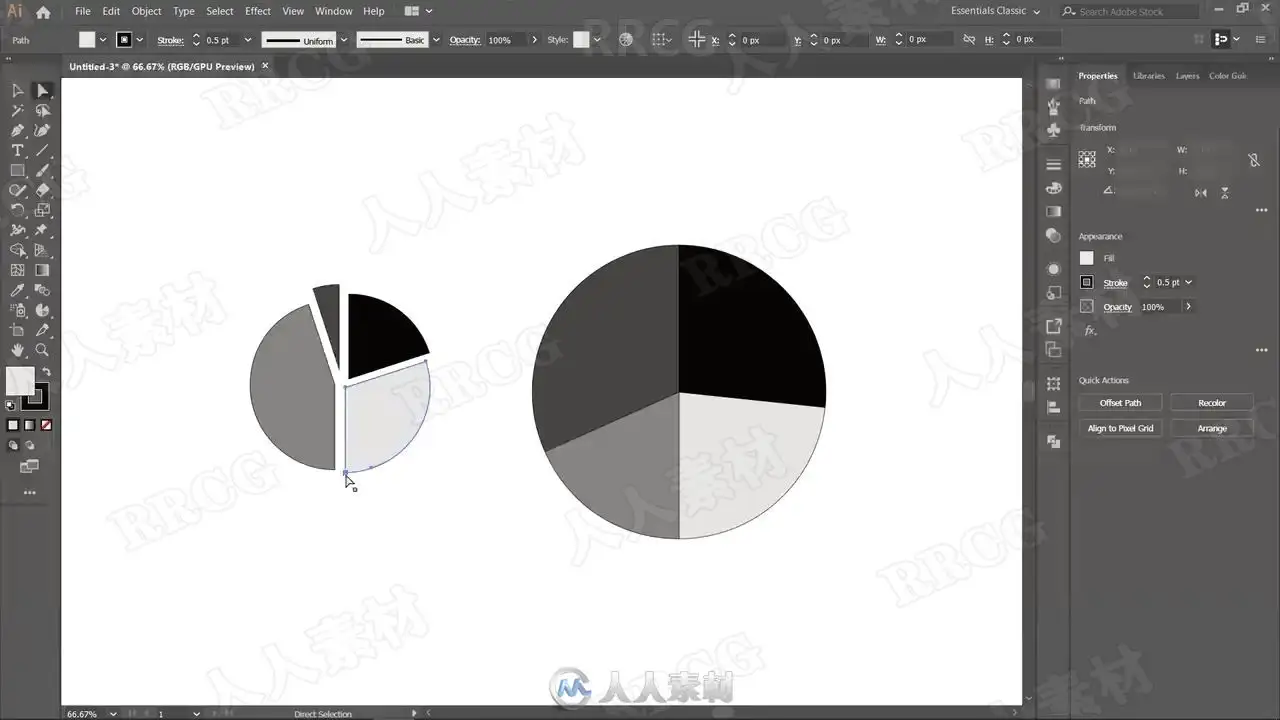1280x720 pixels.
Task: Activate the Type tool
Action: click(17, 151)
